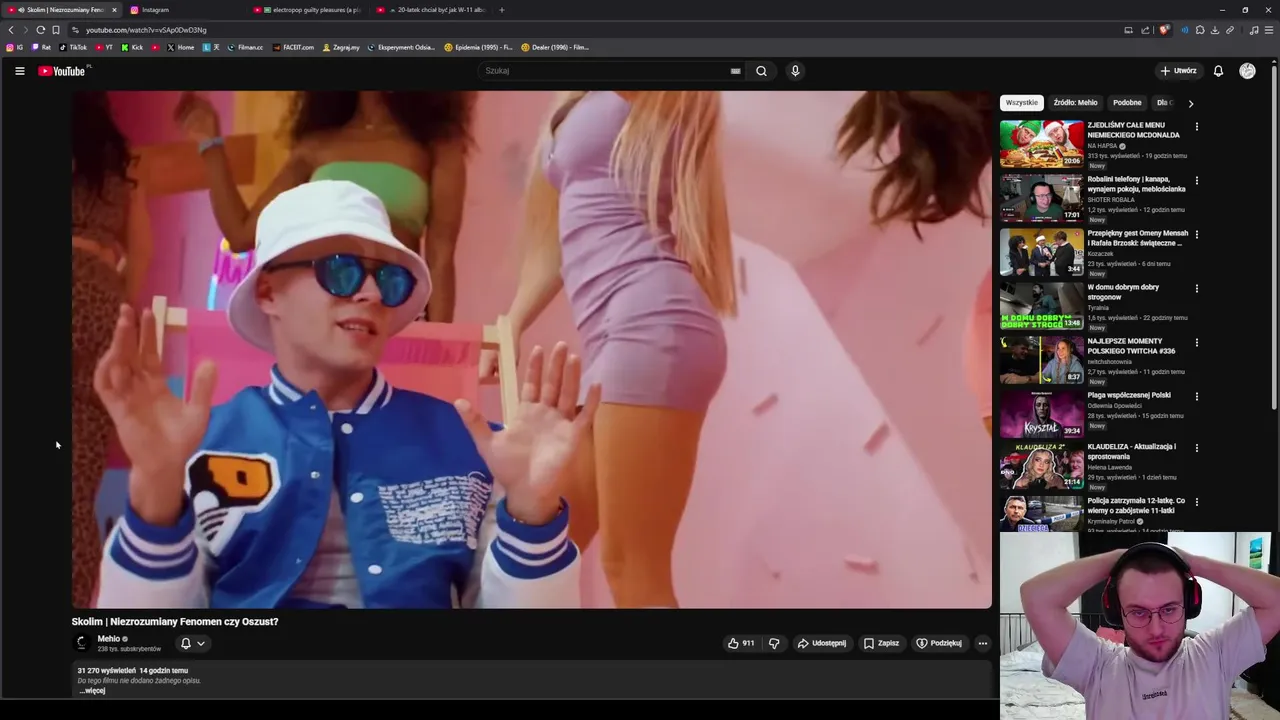Open the Kick bookmark
1280x720 pixels.
point(132,47)
